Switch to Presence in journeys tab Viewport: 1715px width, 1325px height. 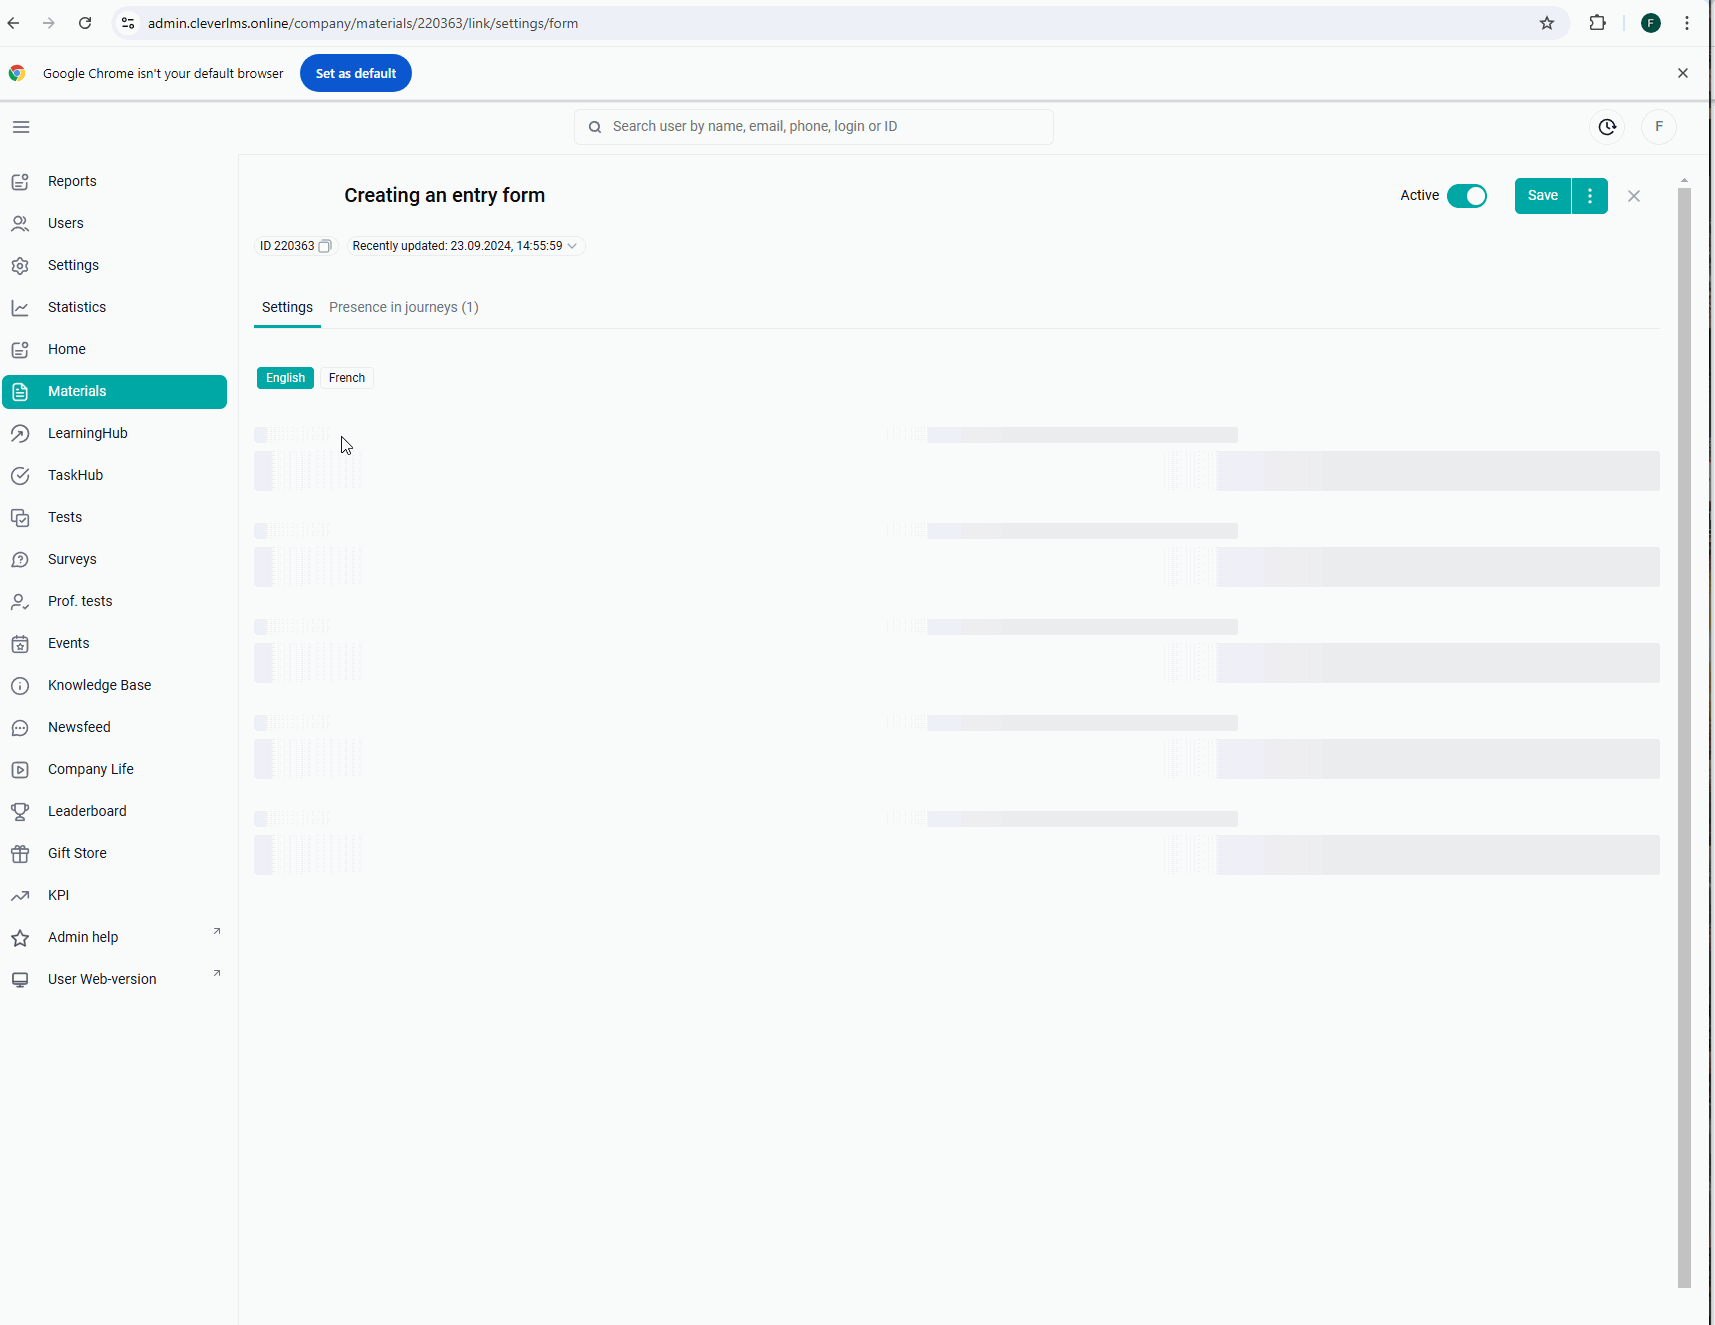(x=404, y=307)
